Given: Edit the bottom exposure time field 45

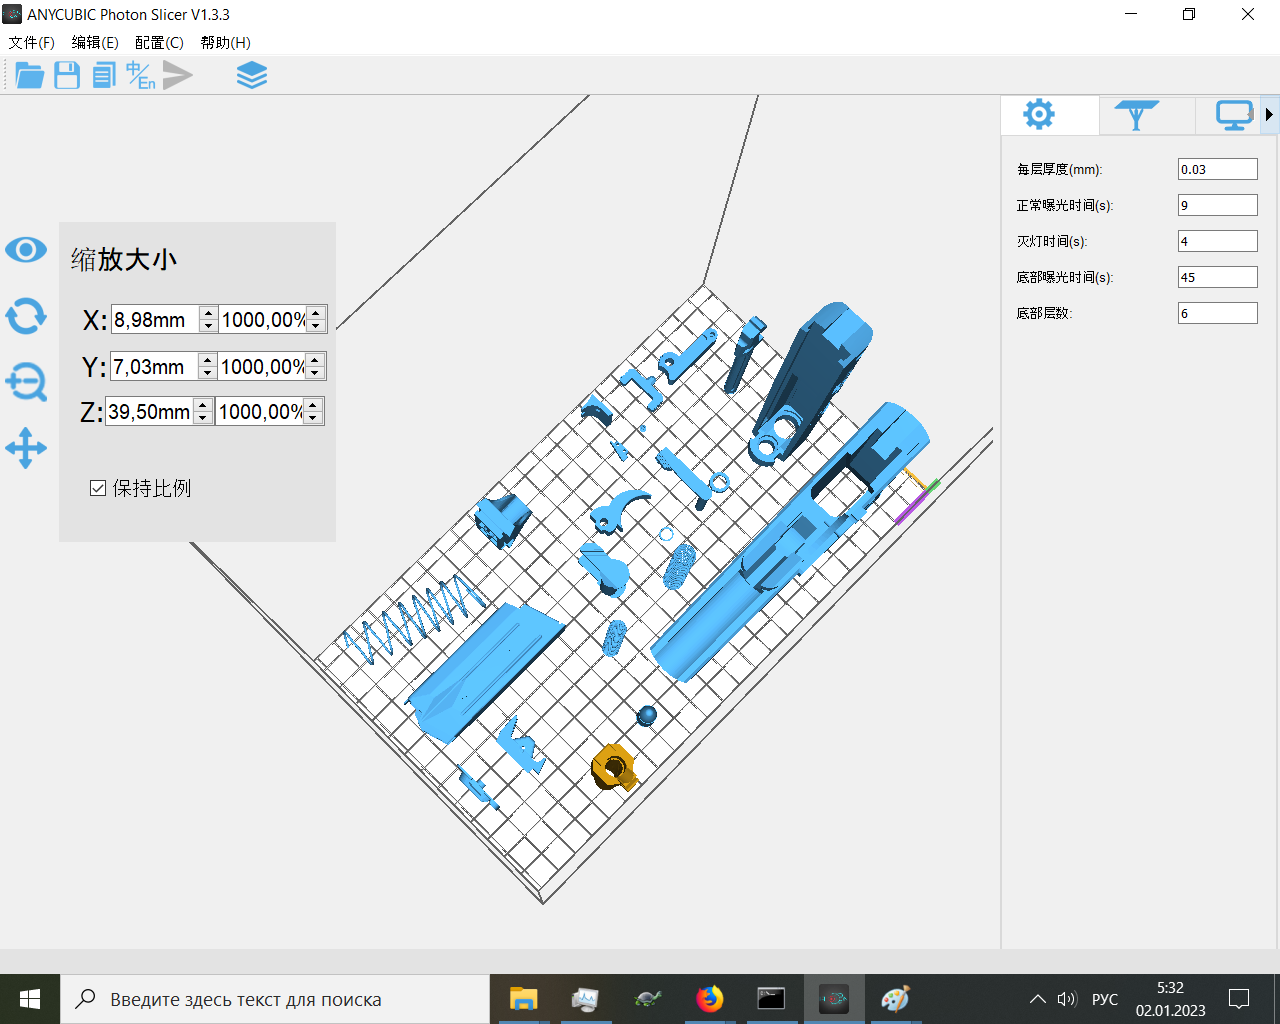Looking at the screenshot, I should pyautogui.click(x=1217, y=277).
